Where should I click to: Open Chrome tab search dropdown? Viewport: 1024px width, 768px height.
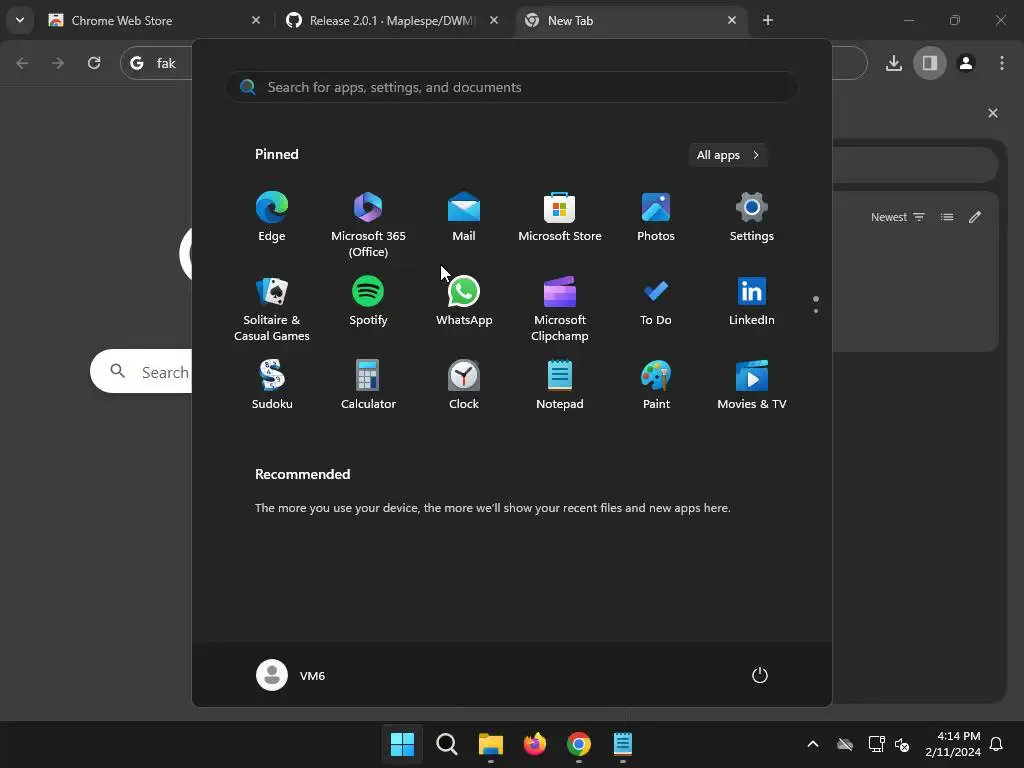click(x=20, y=20)
